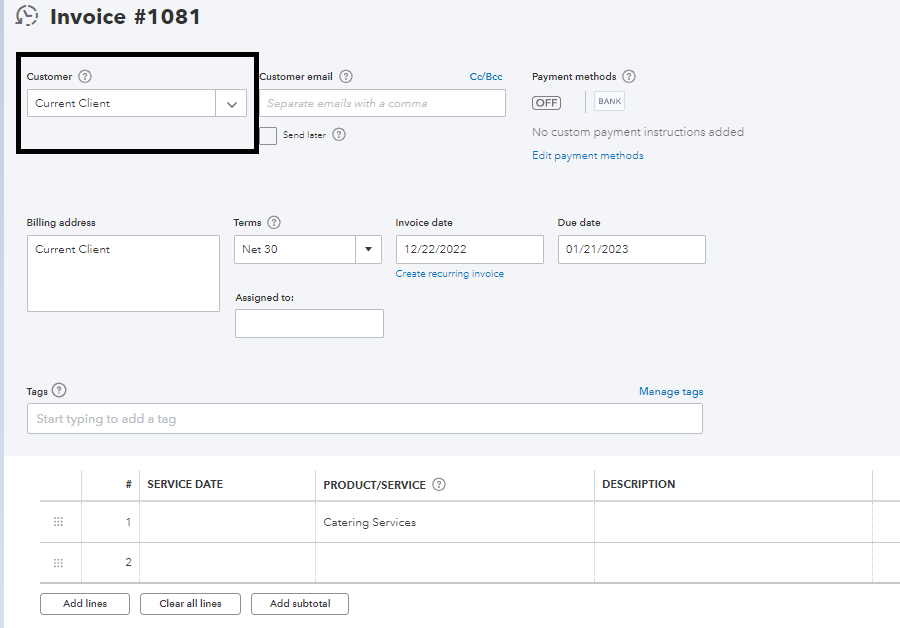Viewport: 900px width, 628px height.
Task: Focus the Assigned to field
Action: (309, 324)
